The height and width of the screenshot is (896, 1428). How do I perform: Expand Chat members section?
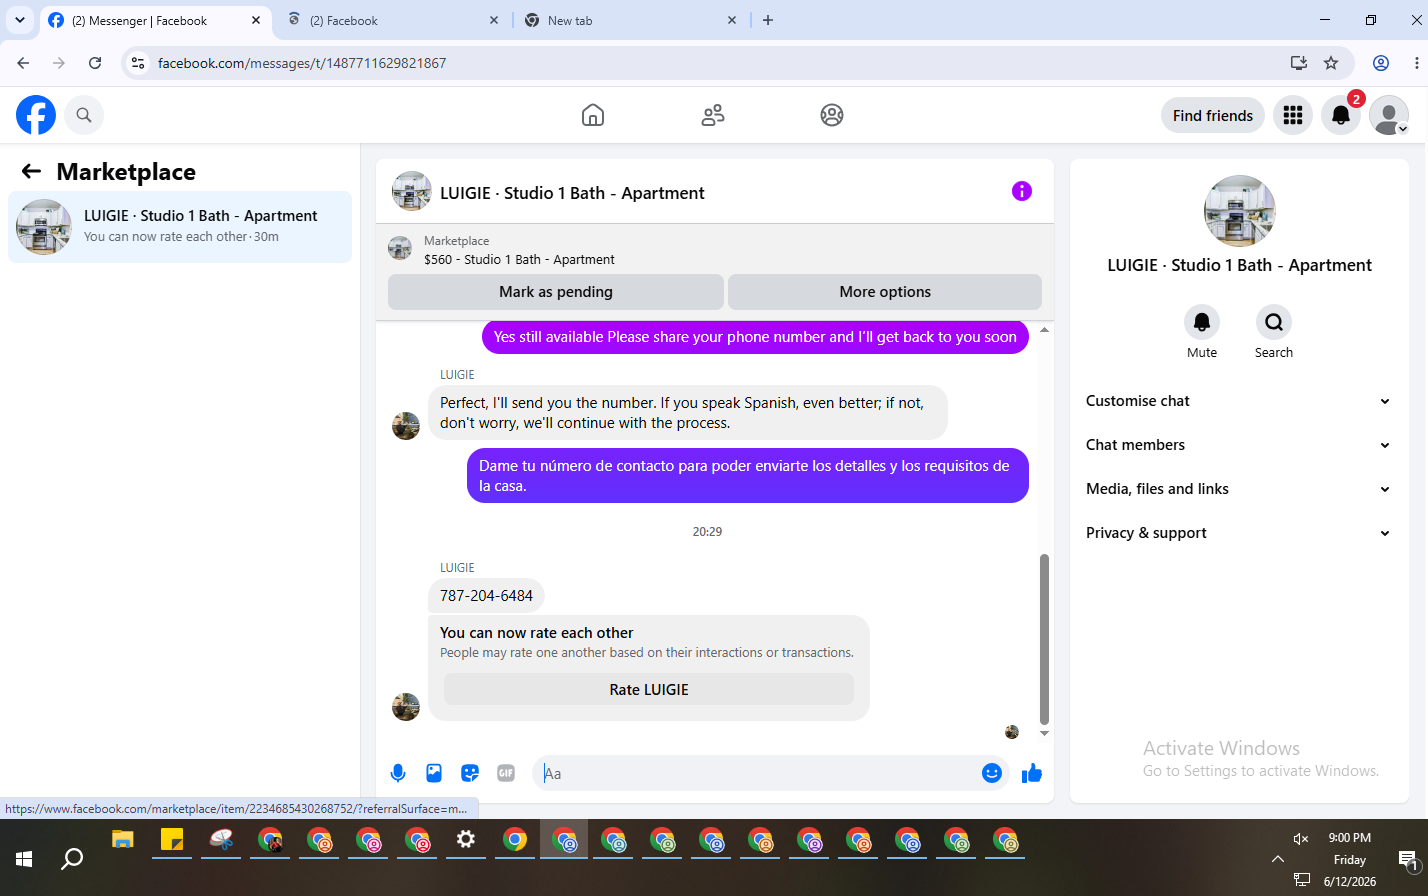click(1239, 445)
